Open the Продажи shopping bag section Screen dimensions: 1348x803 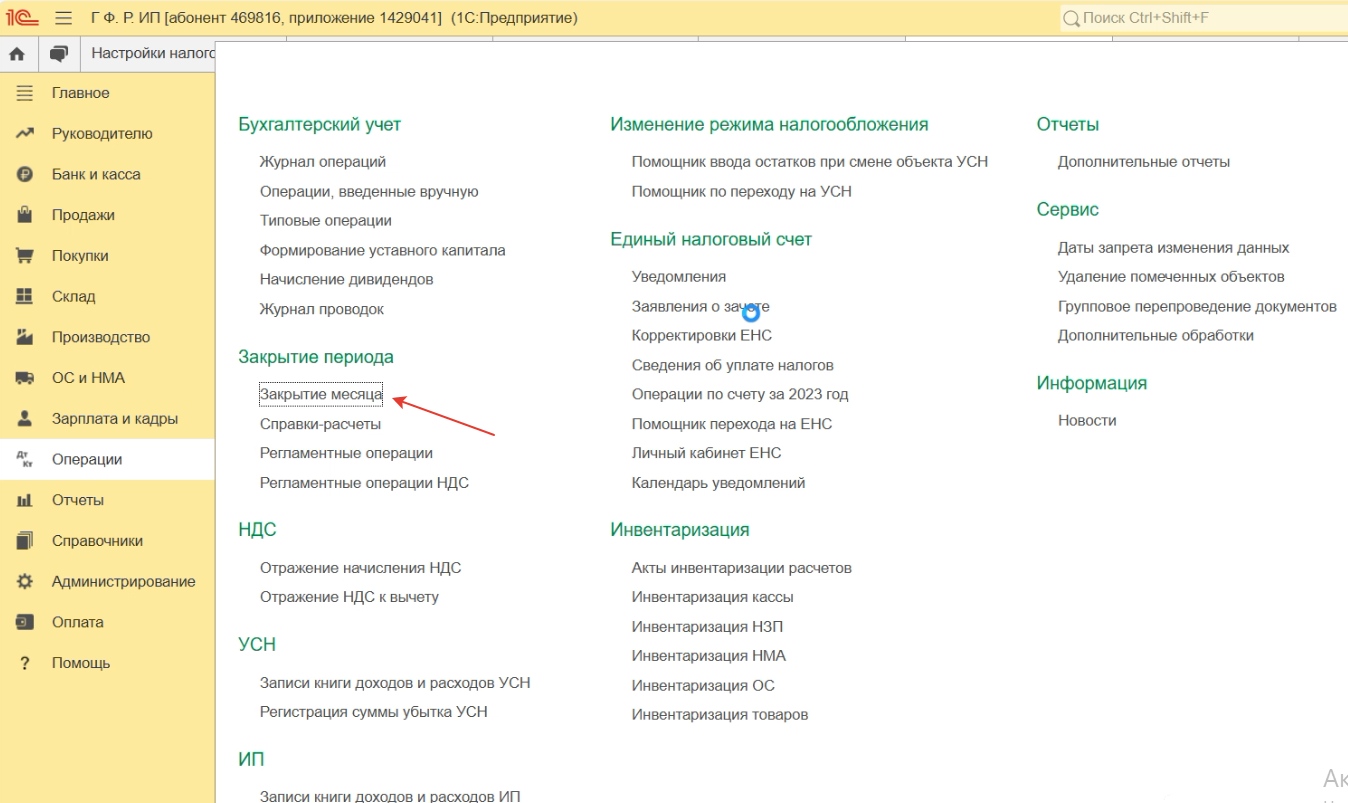coord(83,215)
